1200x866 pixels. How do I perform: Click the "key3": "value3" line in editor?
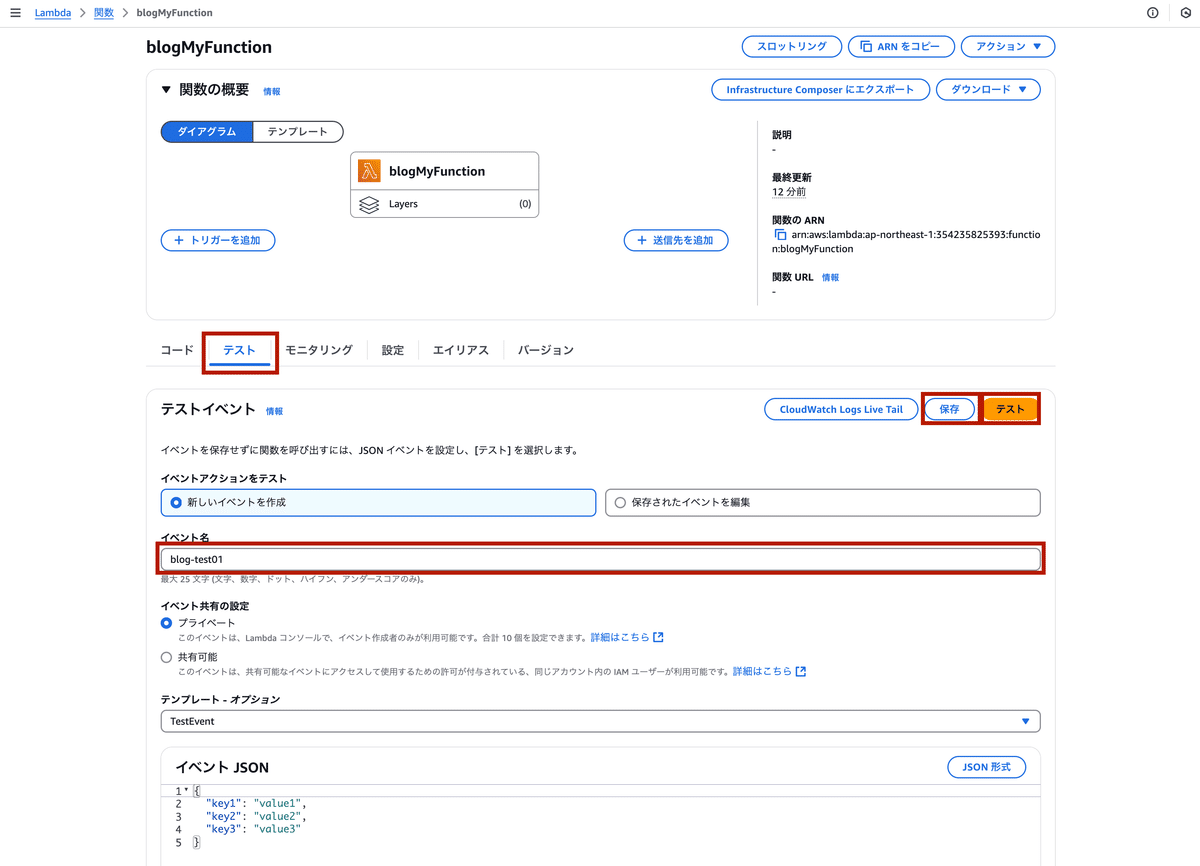(x=253, y=829)
